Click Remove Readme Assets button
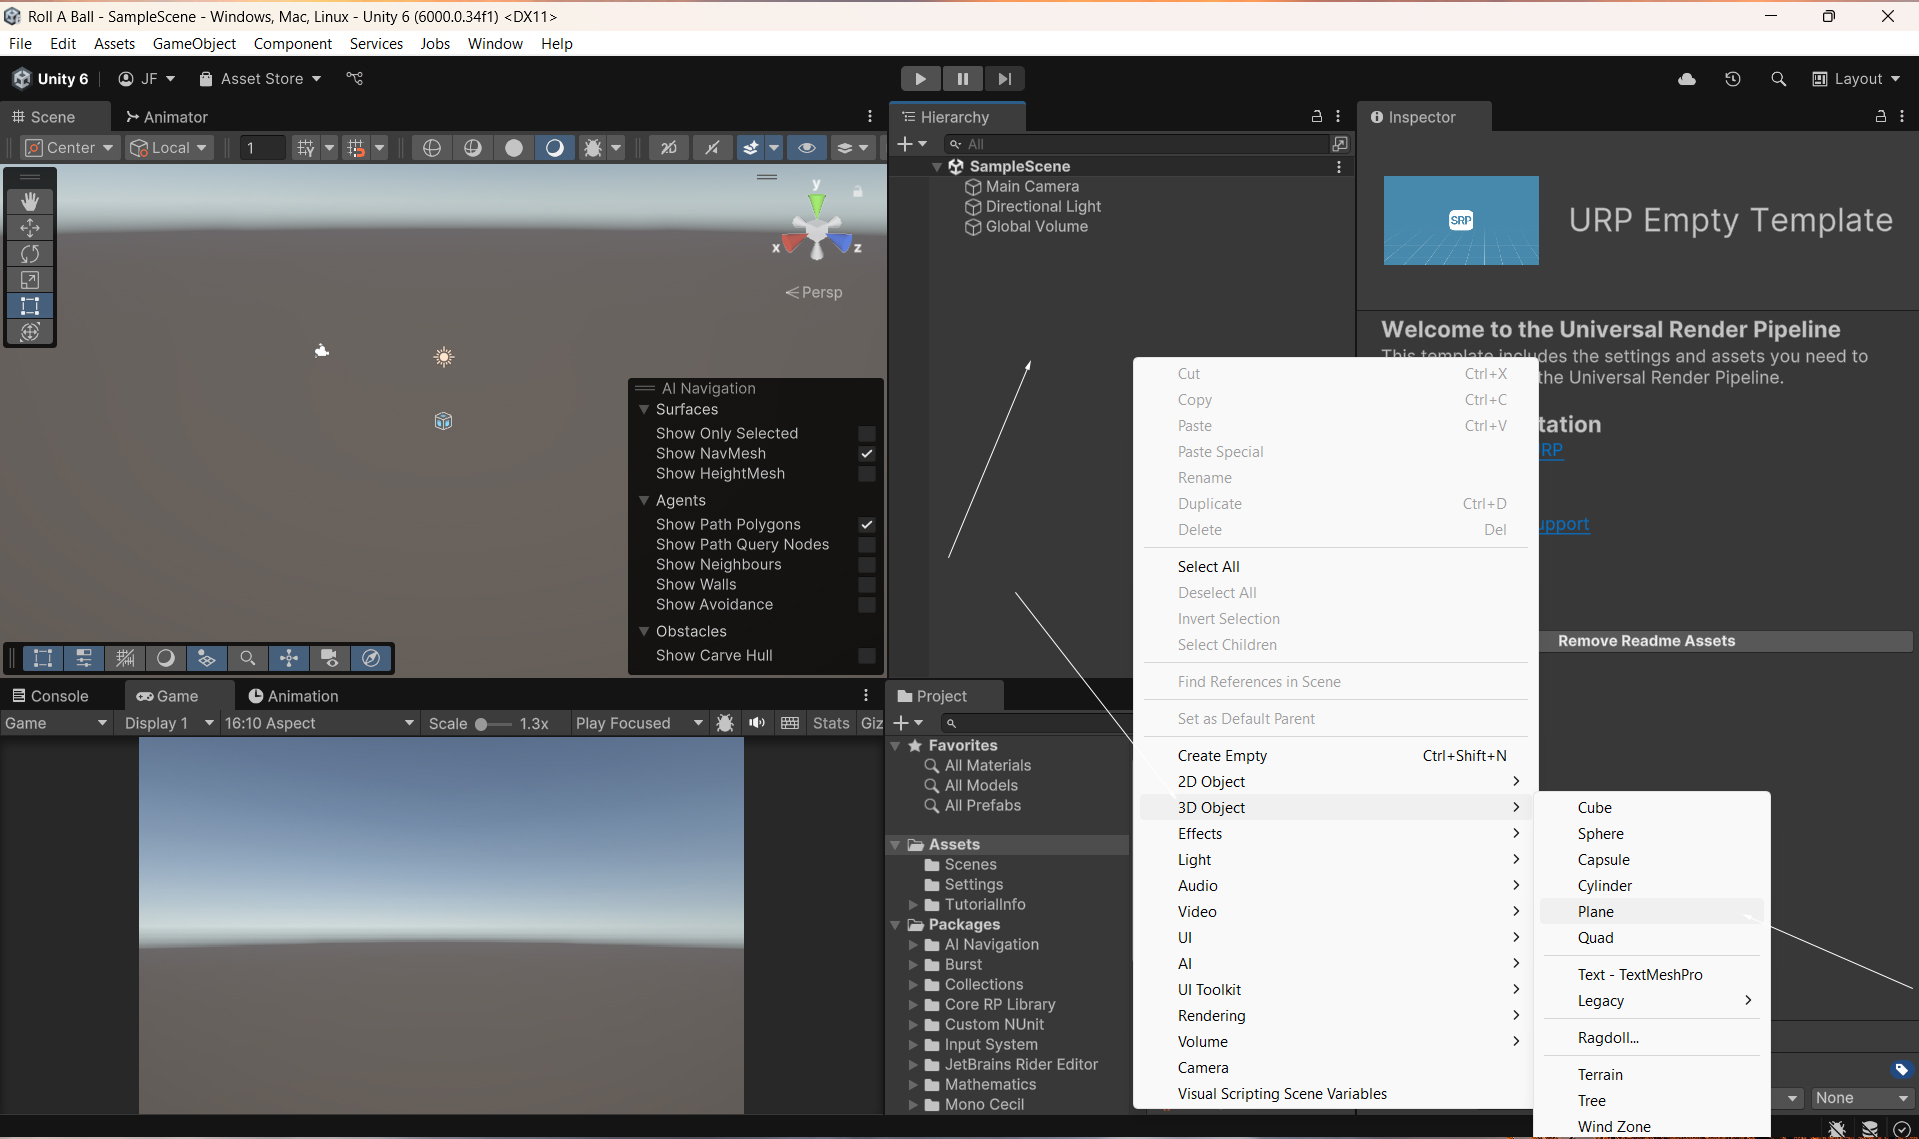Viewport: 1919px width, 1139px height. click(x=1646, y=641)
